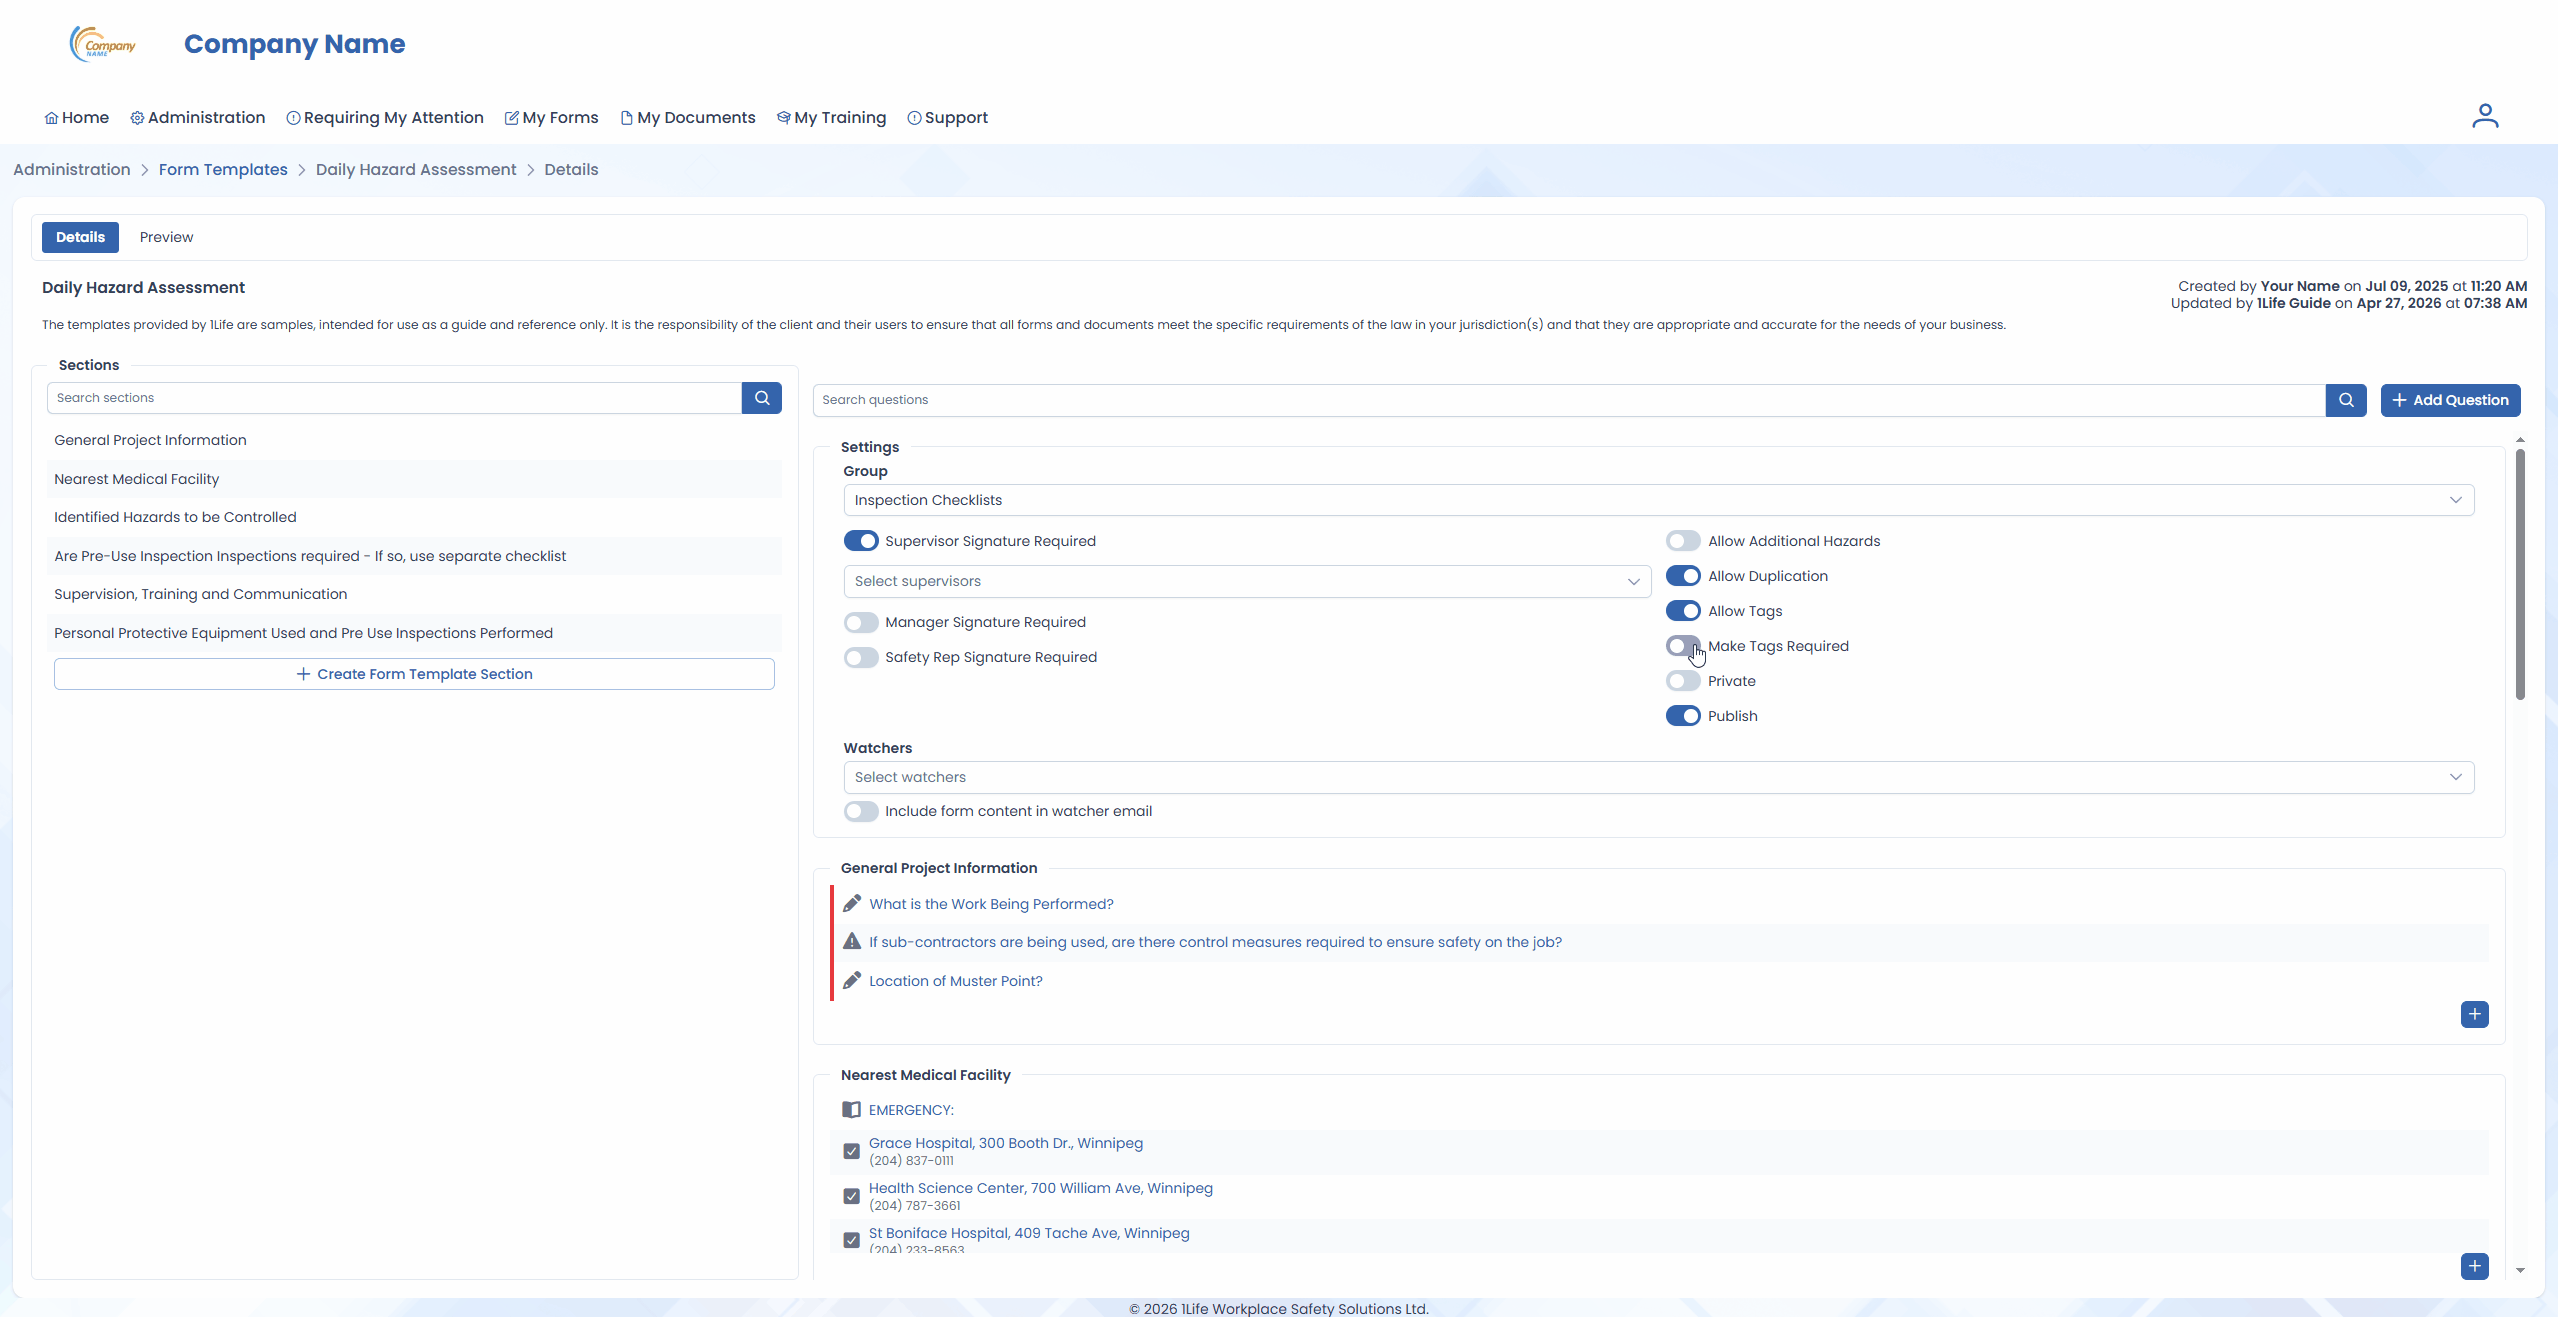
Task: Click the Add Question button
Action: tap(2450, 400)
